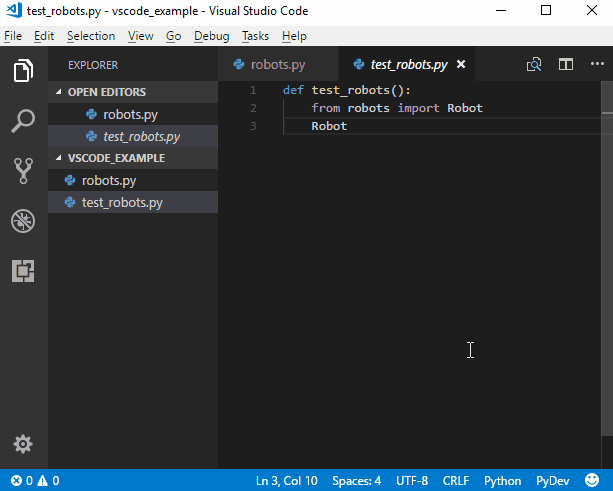
Task: Open the Selection menu
Action: pos(91,36)
